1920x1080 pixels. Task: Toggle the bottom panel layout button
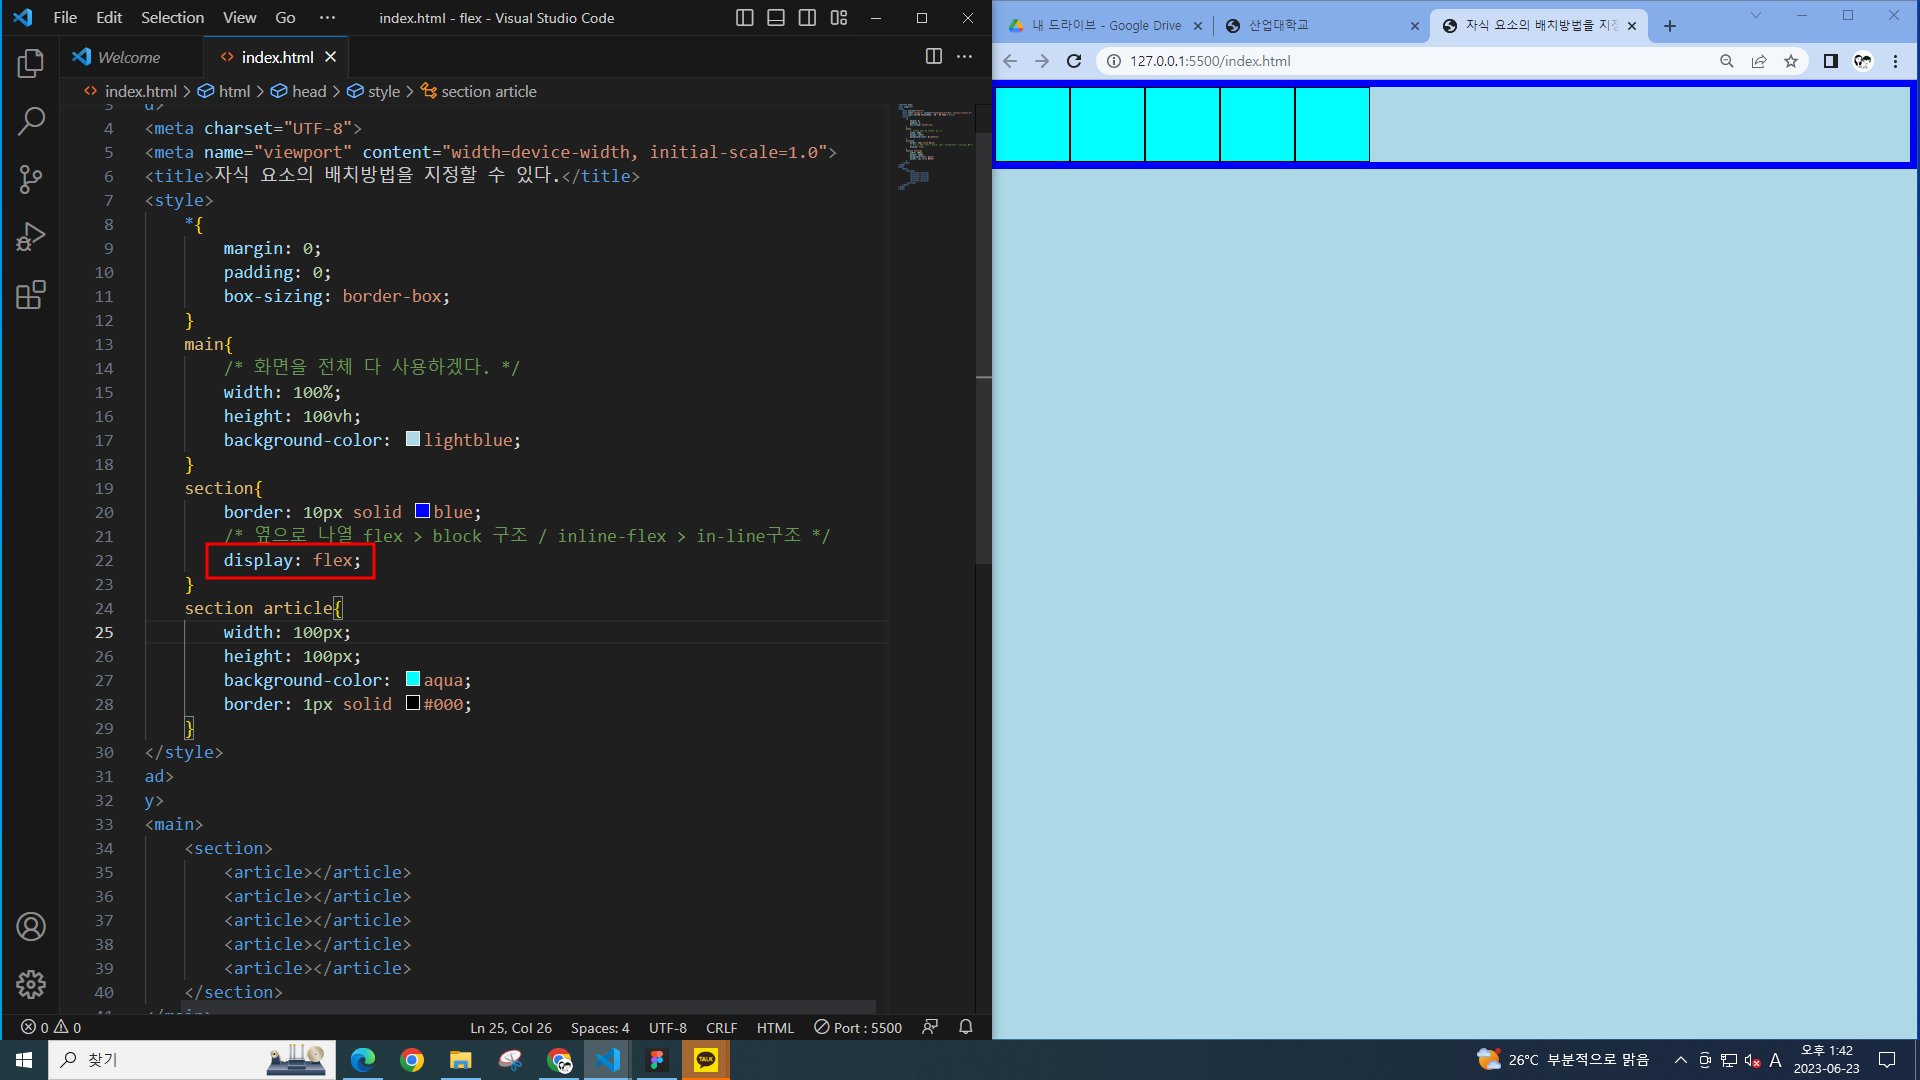[x=776, y=18]
